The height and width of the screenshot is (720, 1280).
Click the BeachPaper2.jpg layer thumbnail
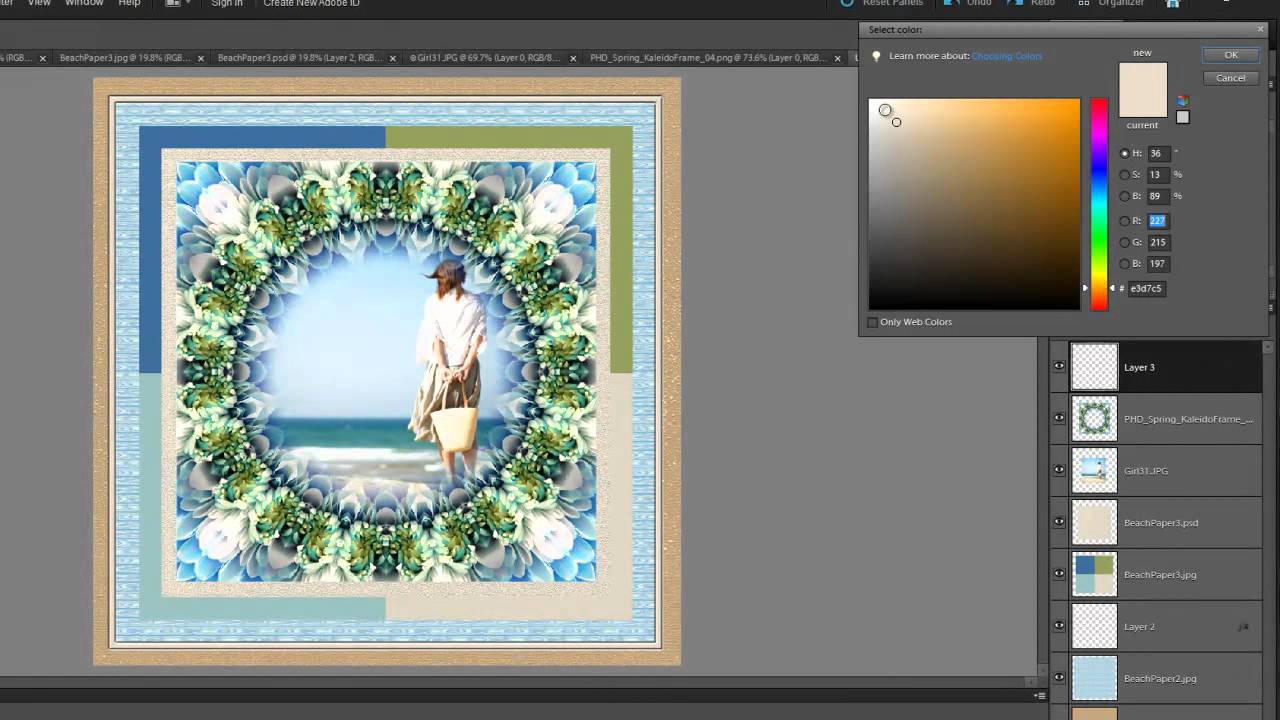1094,679
